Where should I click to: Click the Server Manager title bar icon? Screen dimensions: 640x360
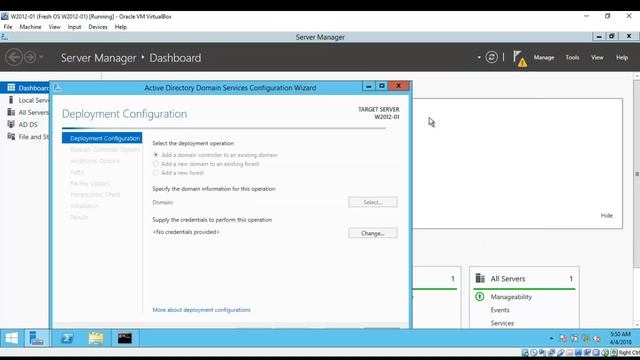4,37
